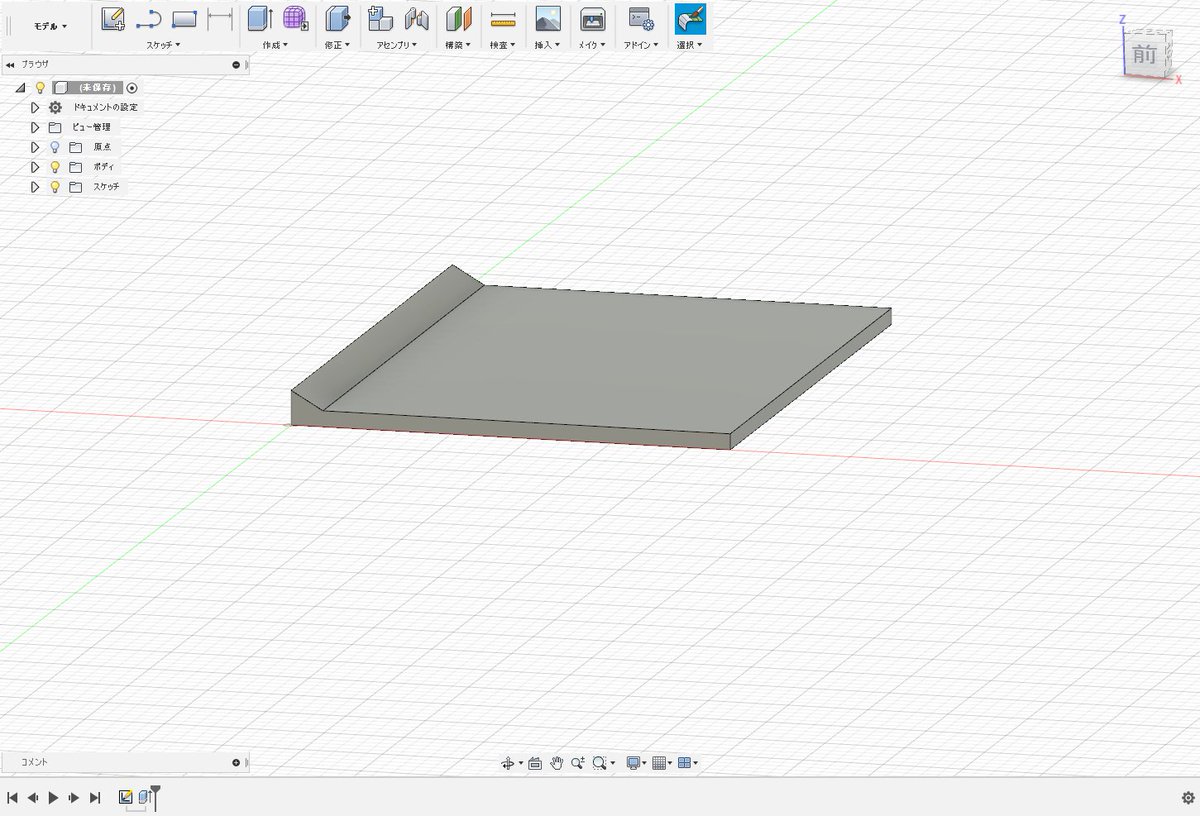
Task: Click the New Component icon
Action: pyautogui.click(x=380, y=18)
